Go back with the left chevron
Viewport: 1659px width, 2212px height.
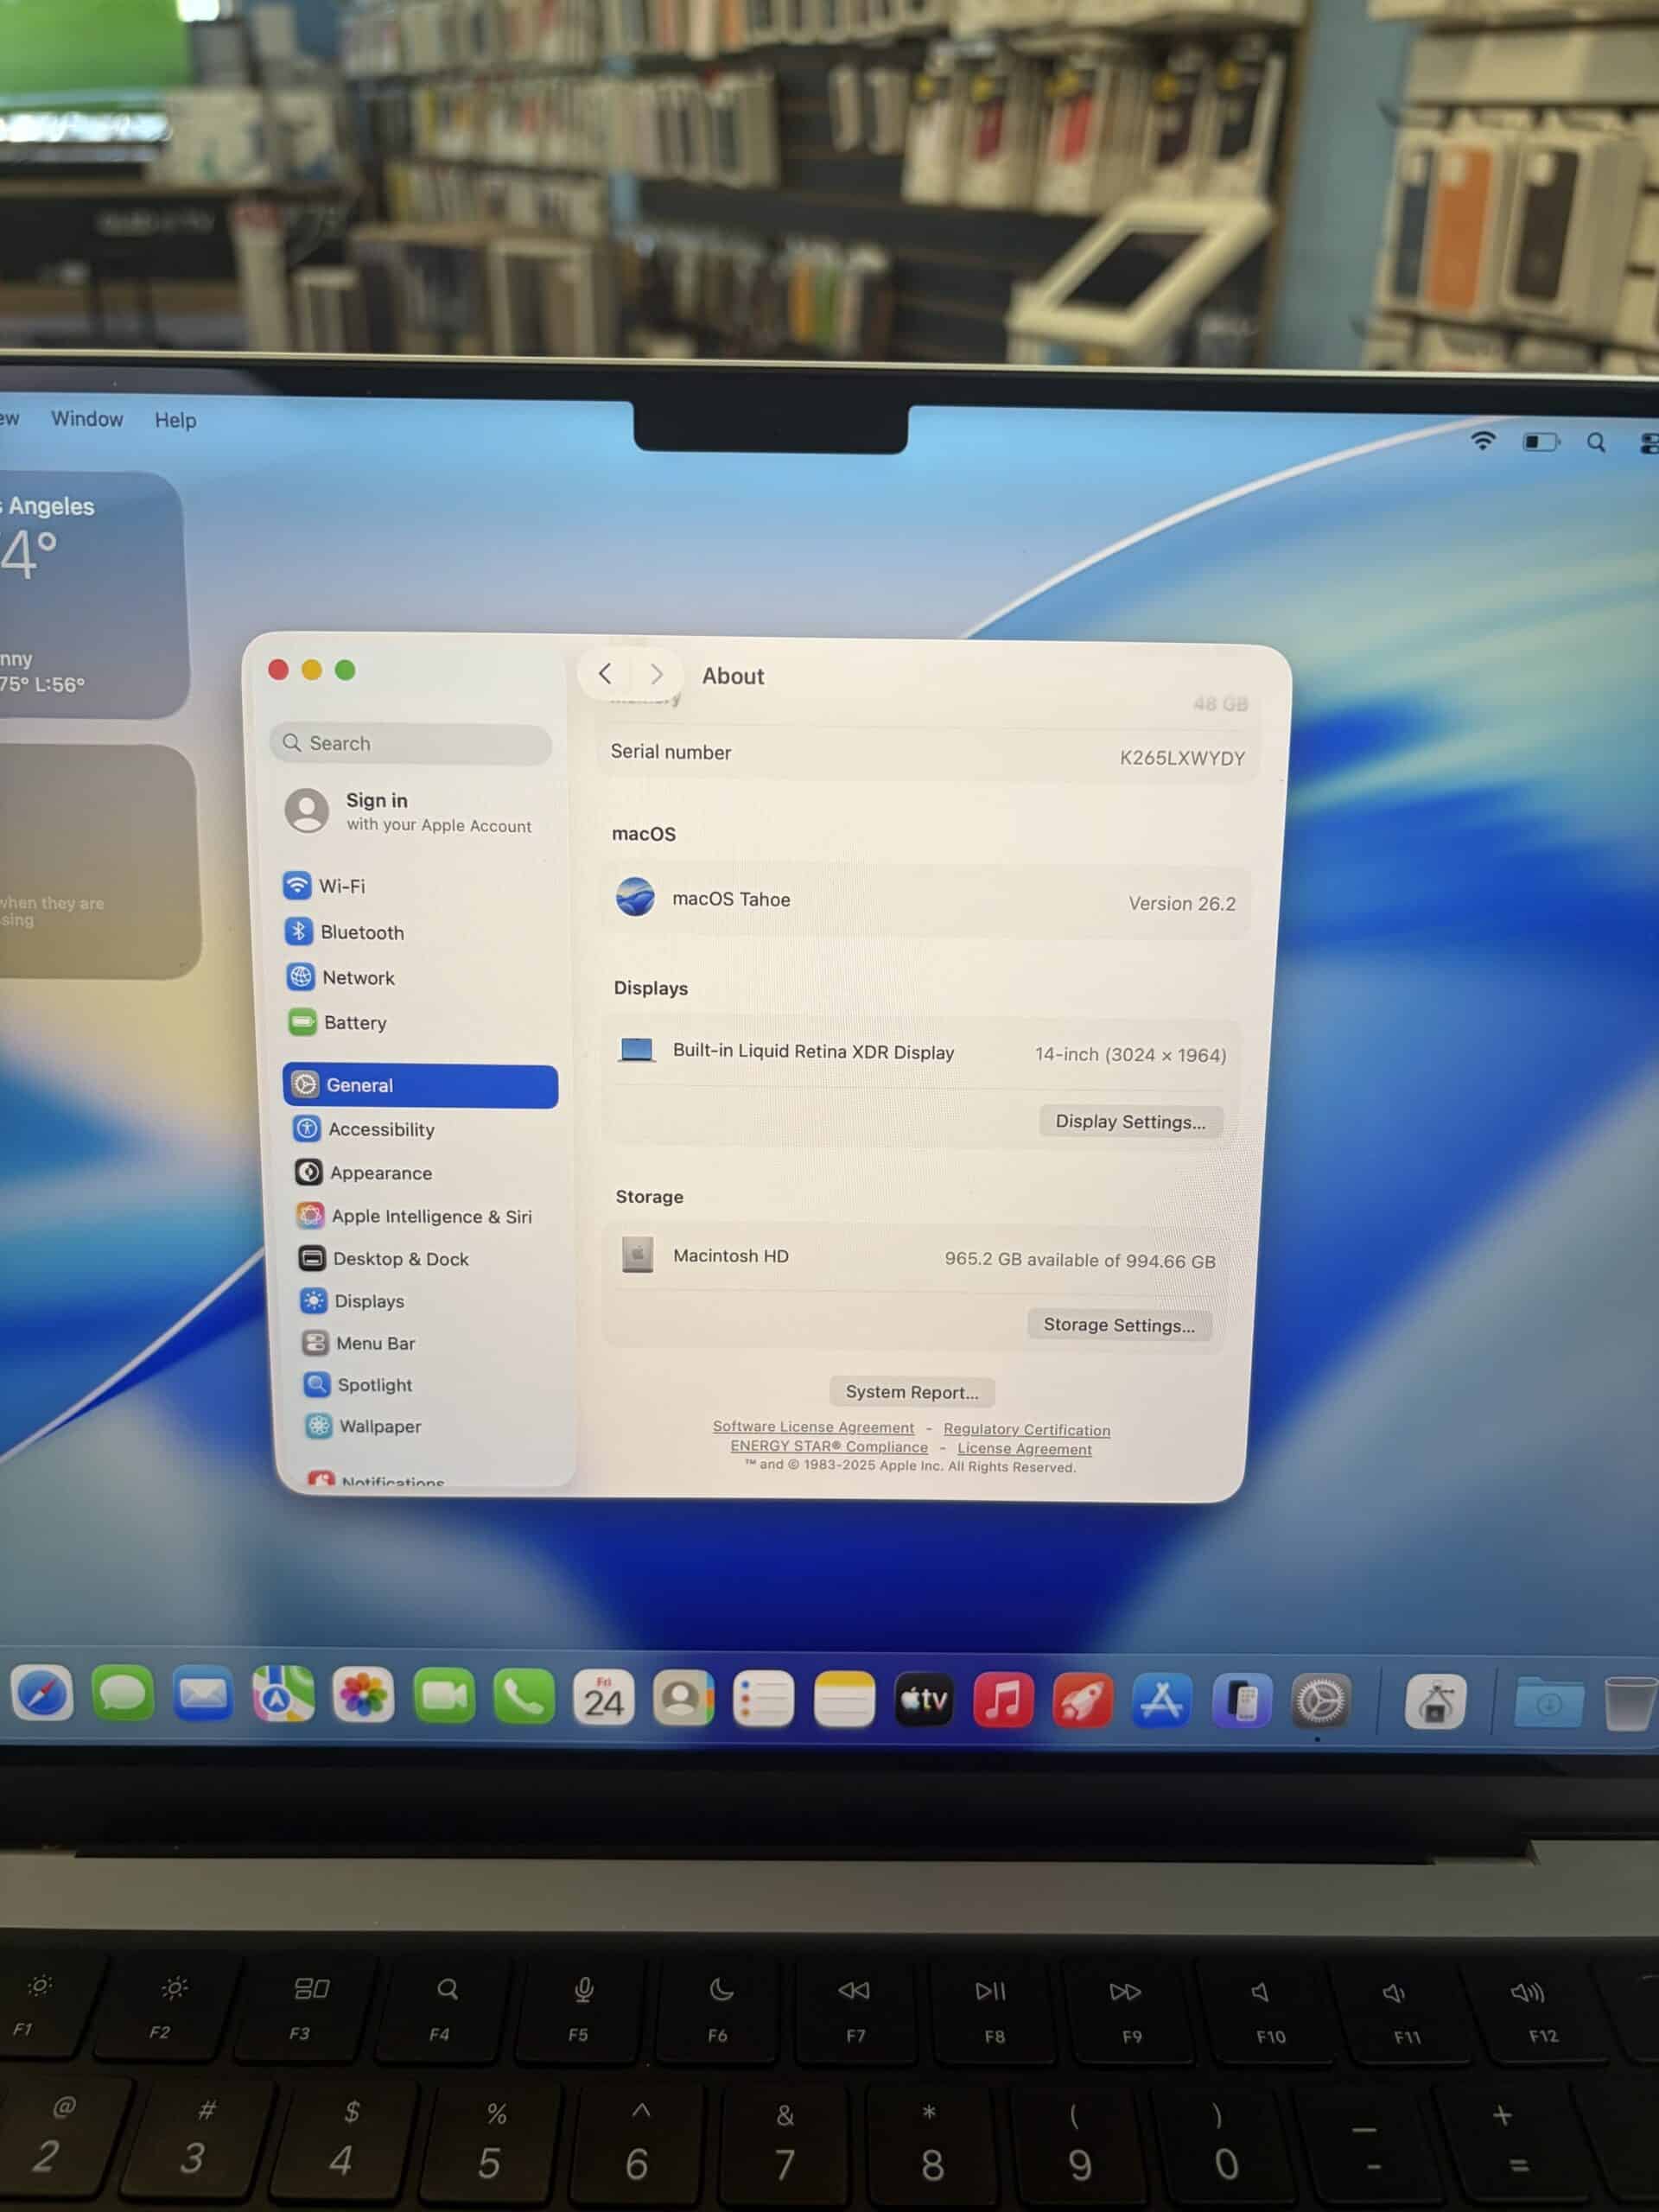[x=605, y=674]
